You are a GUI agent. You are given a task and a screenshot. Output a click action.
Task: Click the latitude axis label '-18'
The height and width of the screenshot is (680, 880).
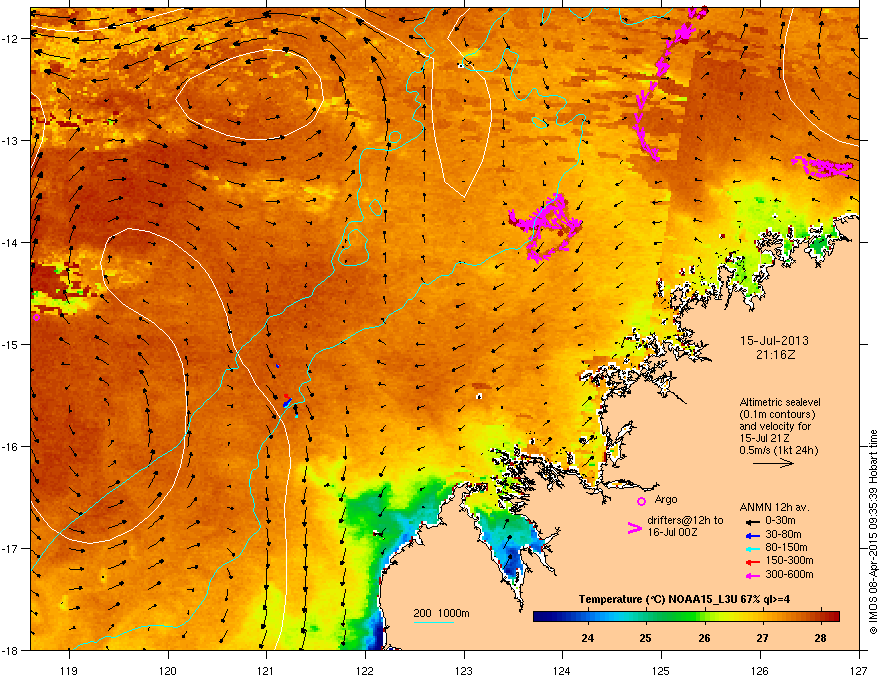9,650
